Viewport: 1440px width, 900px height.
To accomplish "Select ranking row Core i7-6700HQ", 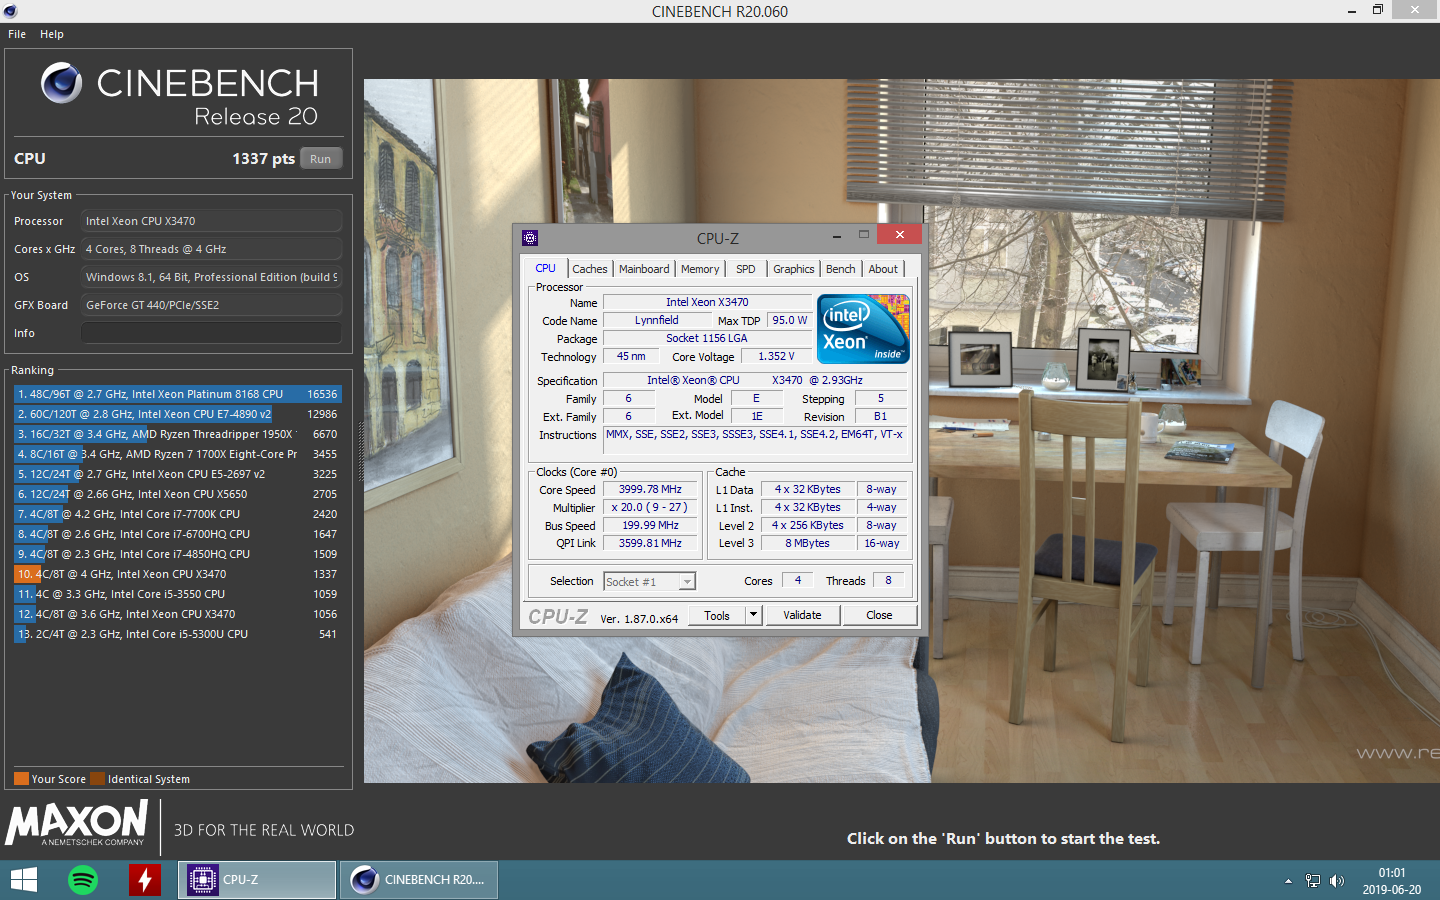I will pos(178,534).
